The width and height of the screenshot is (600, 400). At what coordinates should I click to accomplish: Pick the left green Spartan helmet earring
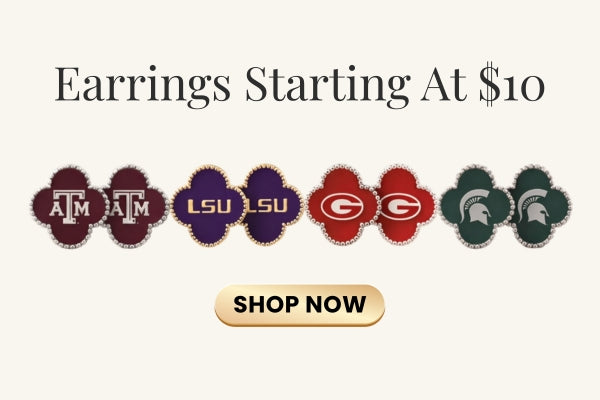tap(472, 206)
